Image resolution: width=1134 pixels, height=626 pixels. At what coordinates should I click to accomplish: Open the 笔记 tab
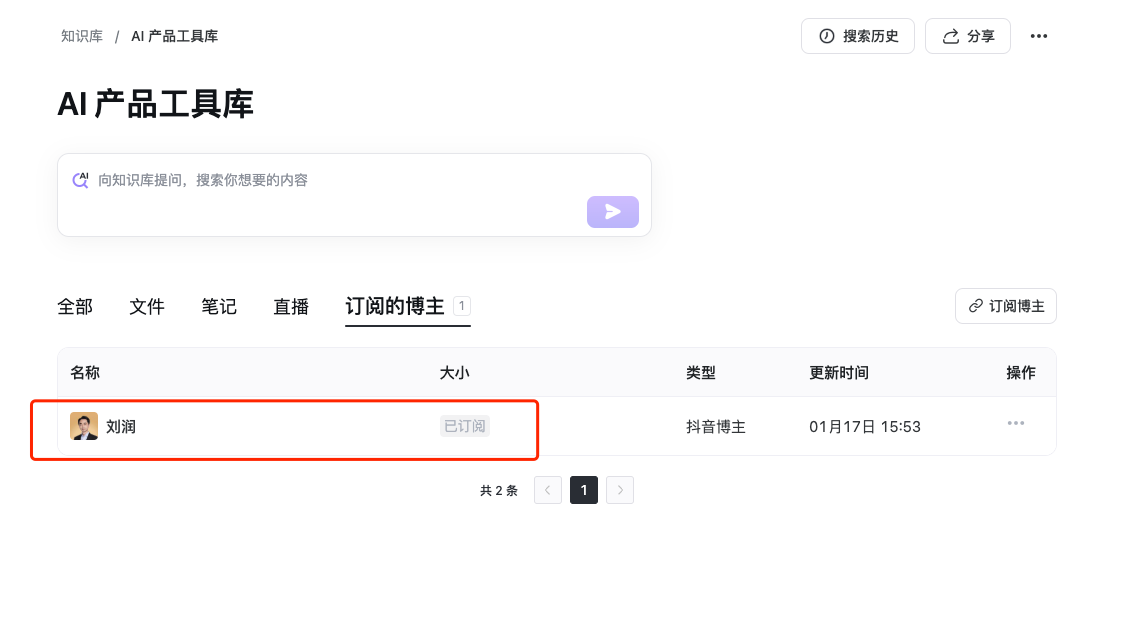point(219,307)
